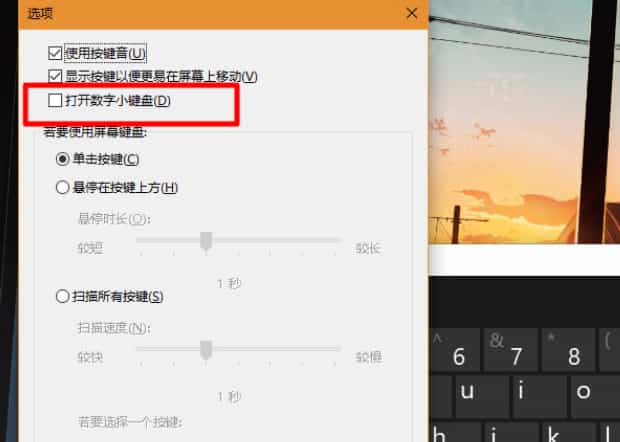Image resolution: width=620 pixels, height=442 pixels.
Task: Tap the 7 key on on-screen keyboard
Action: 511,349
